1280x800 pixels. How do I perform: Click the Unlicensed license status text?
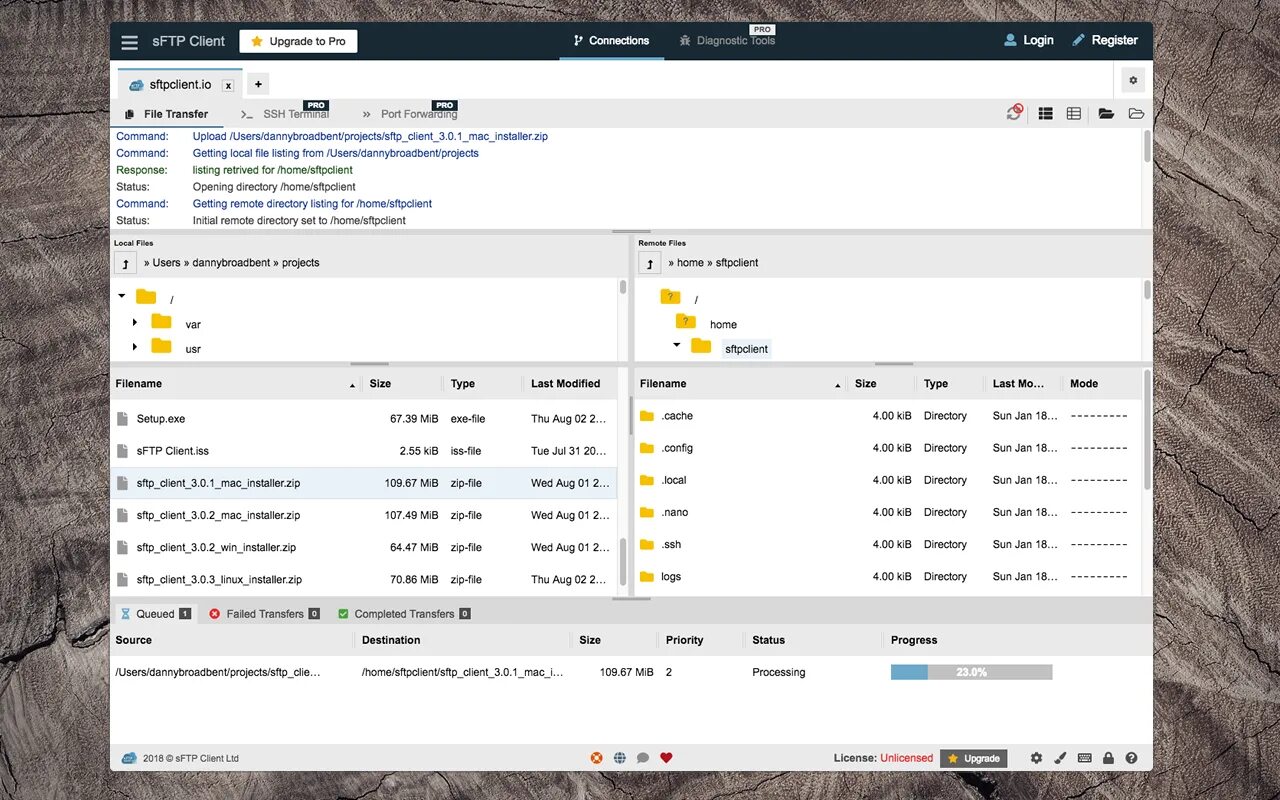point(906,758)
